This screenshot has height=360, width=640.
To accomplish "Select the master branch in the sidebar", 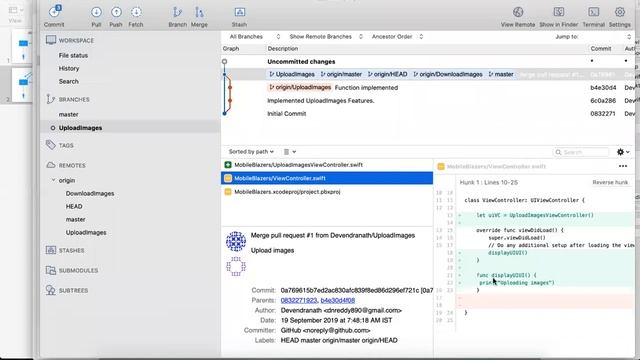I will [x=68, y=115].
